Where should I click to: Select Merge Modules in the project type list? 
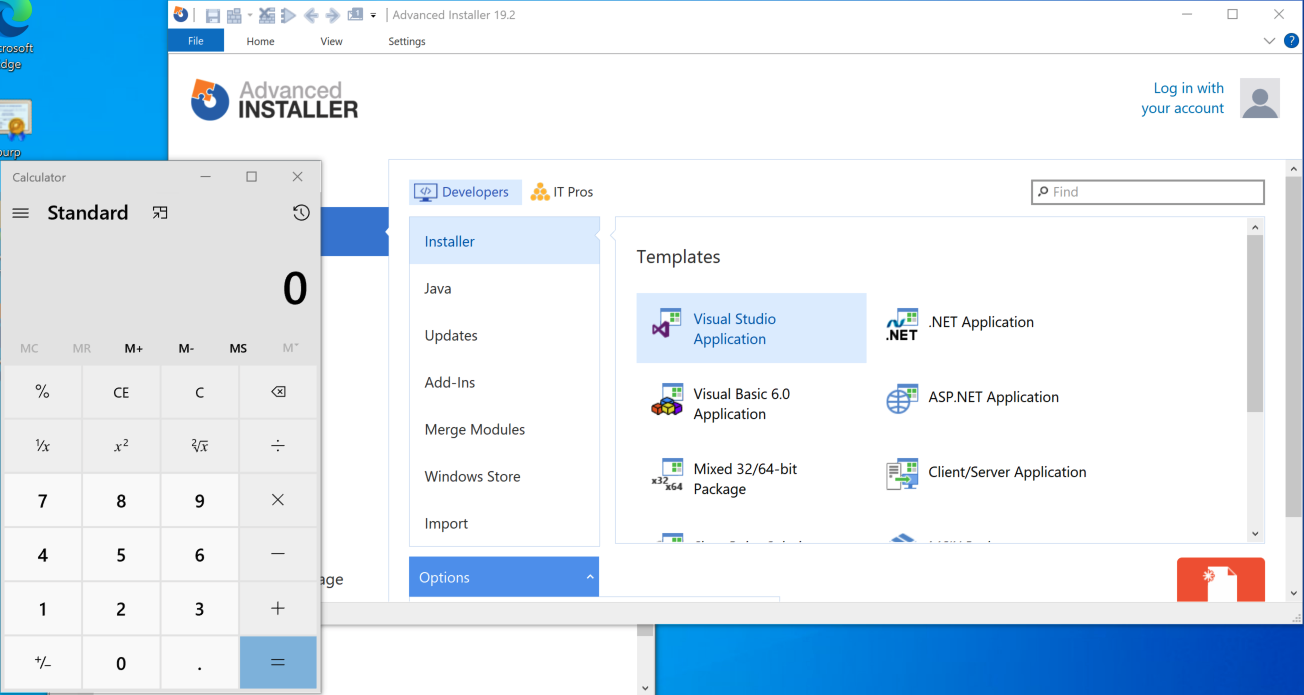(x=504, y=429)
